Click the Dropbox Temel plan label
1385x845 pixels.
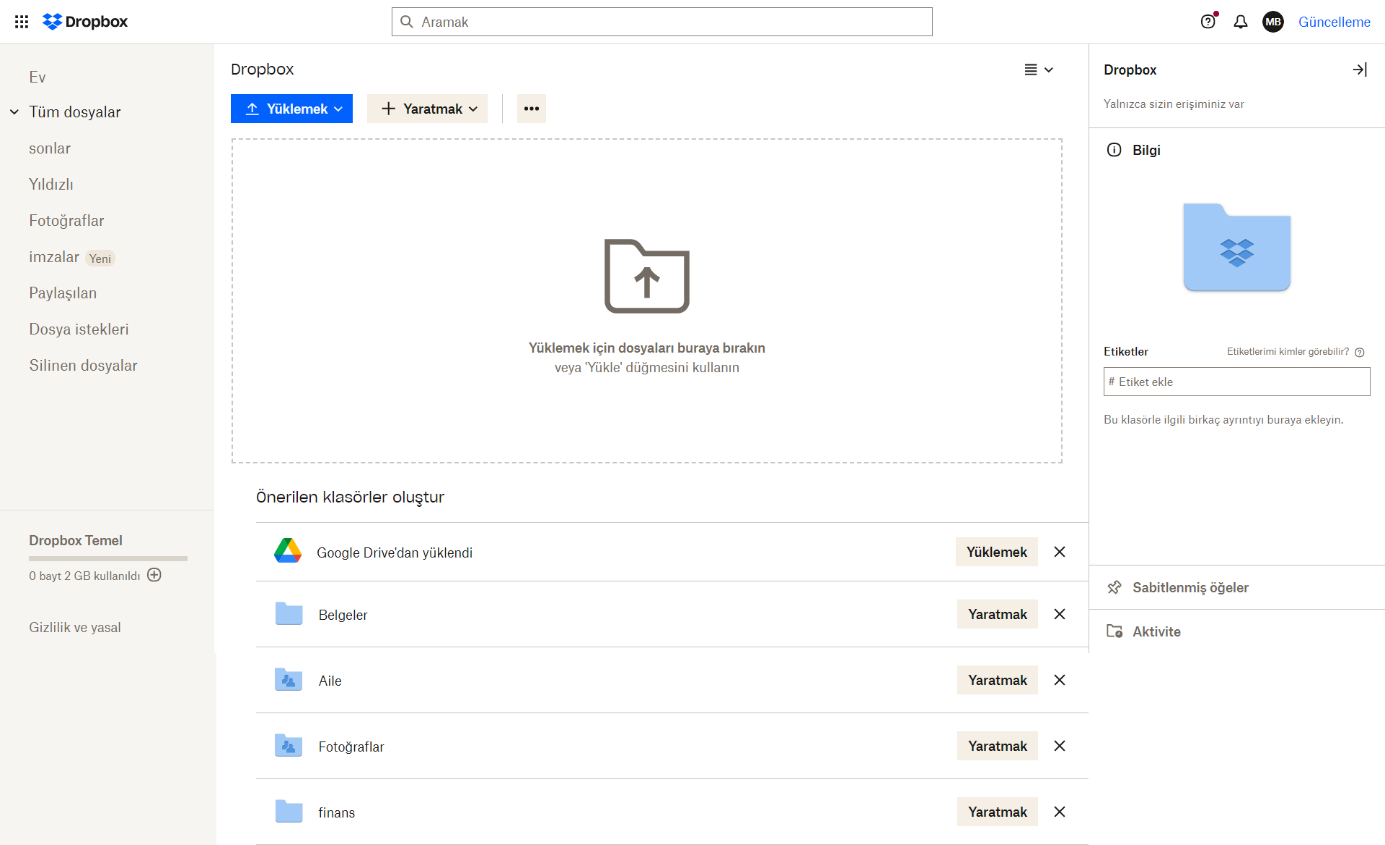click(x=76, y=540)
